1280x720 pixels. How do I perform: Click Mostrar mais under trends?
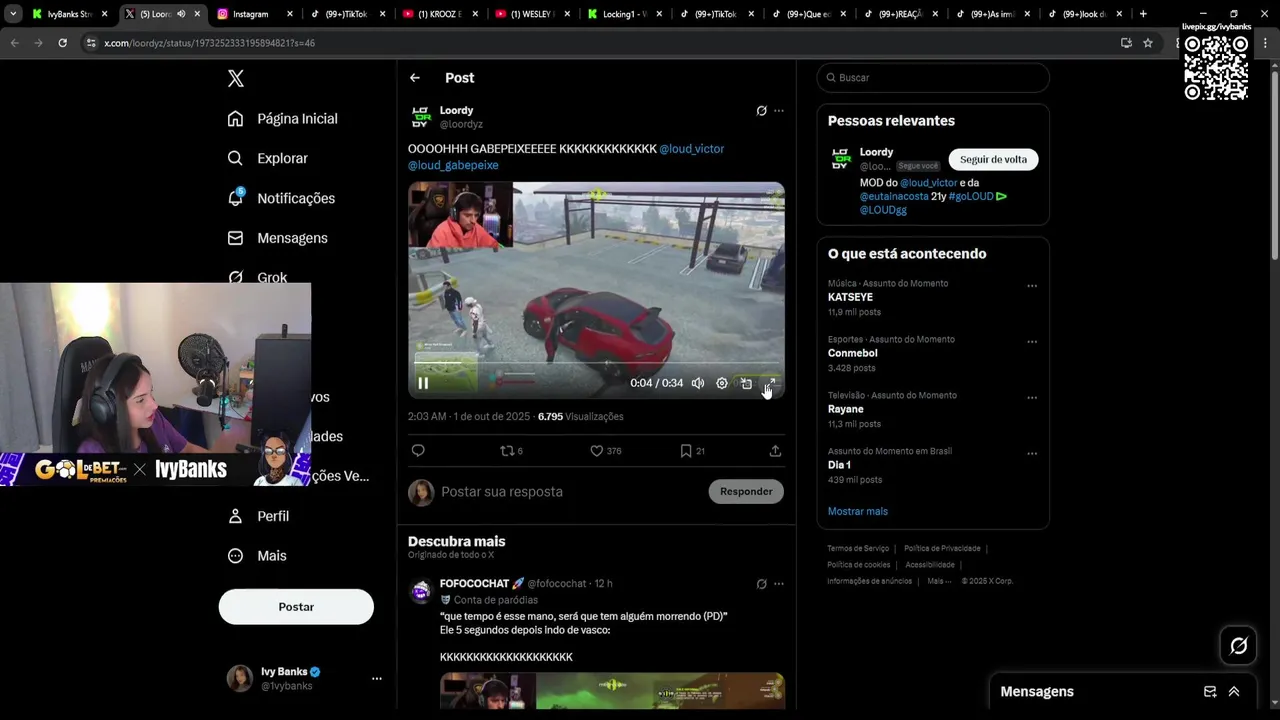click(x=858, y=511)
